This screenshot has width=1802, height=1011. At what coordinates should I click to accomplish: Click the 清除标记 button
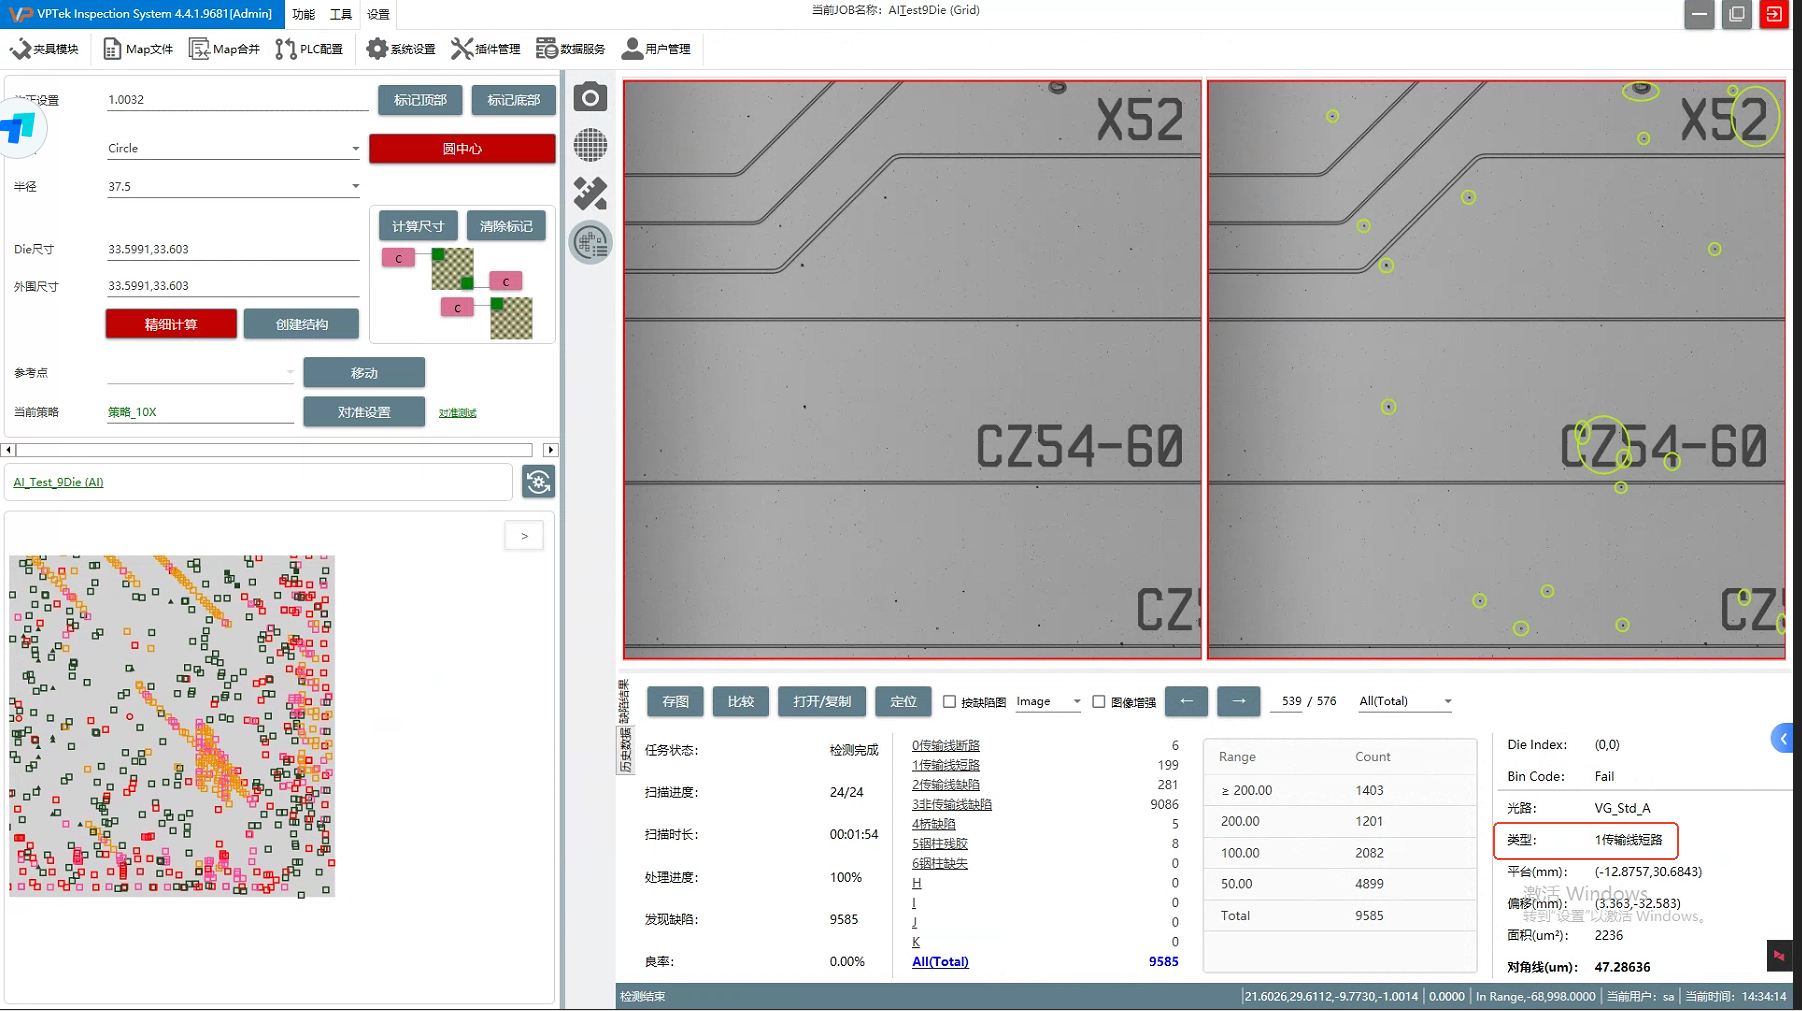tap(506, 226)
